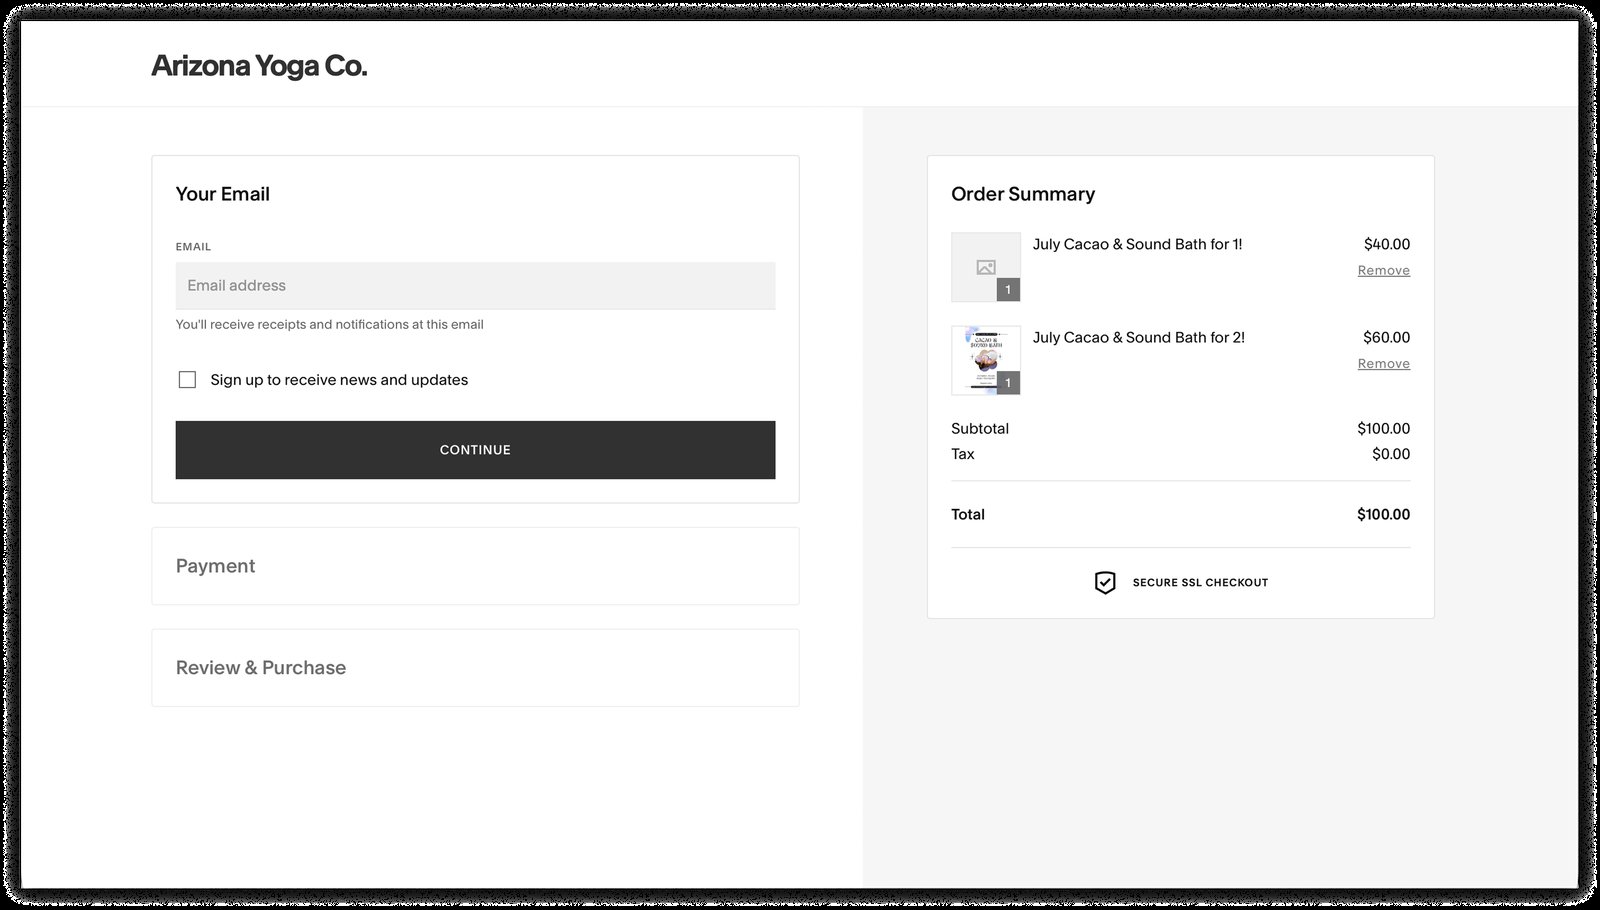Click the Order Summary heading
Image resolution: width=1600 pixels, height=910 pixels.
point(1023,194)
